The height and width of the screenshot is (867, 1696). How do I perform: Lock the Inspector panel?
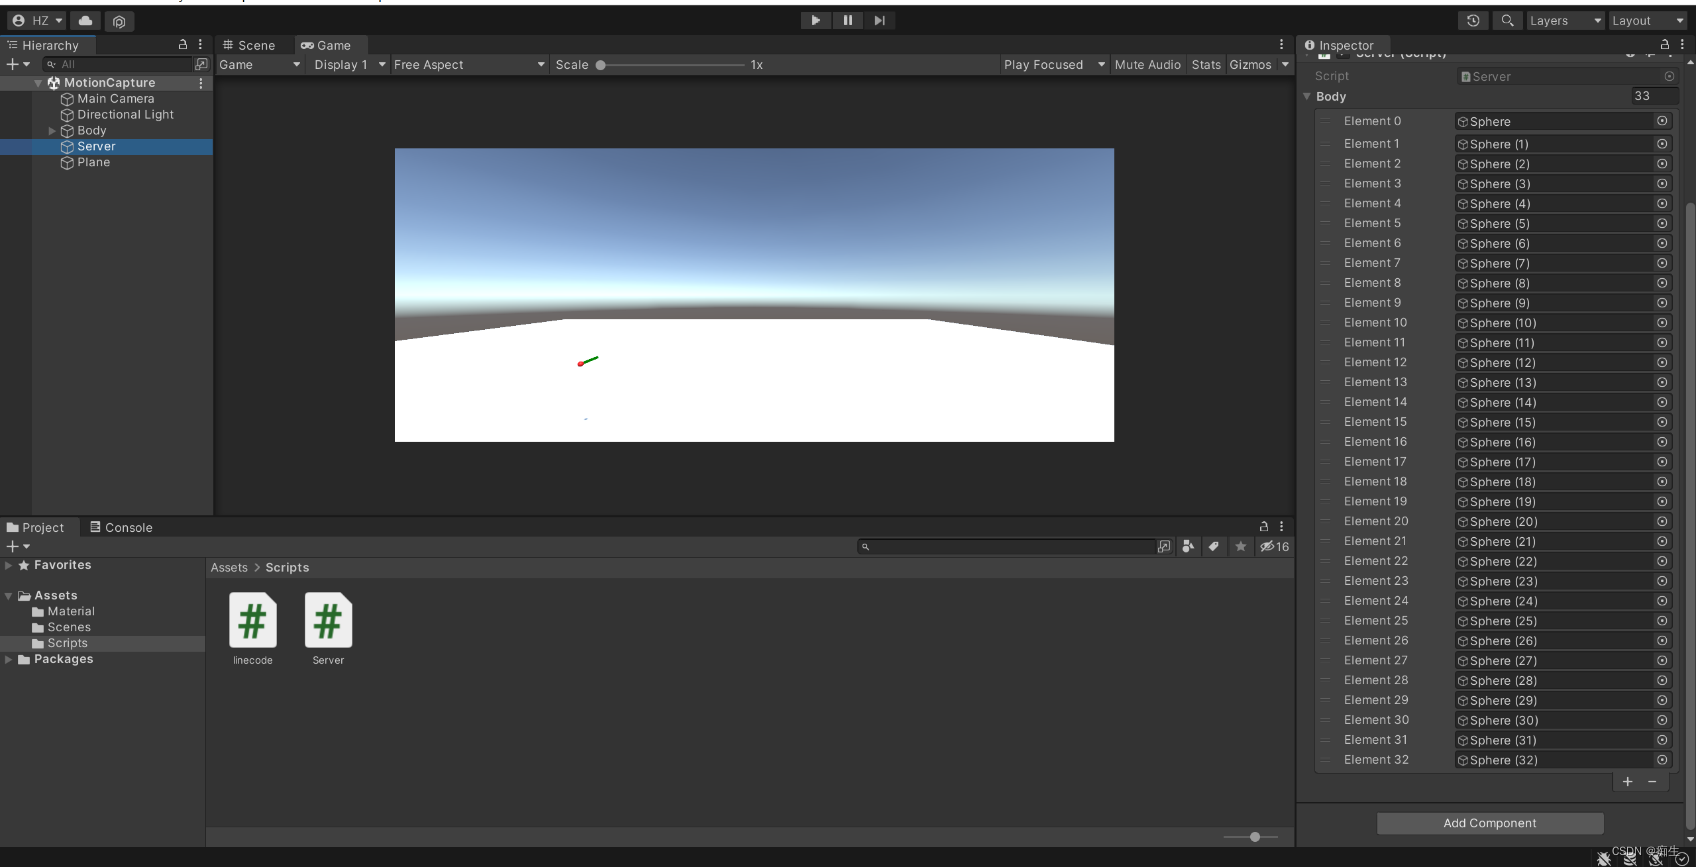pyautogui.click(x=1665, y=45)
